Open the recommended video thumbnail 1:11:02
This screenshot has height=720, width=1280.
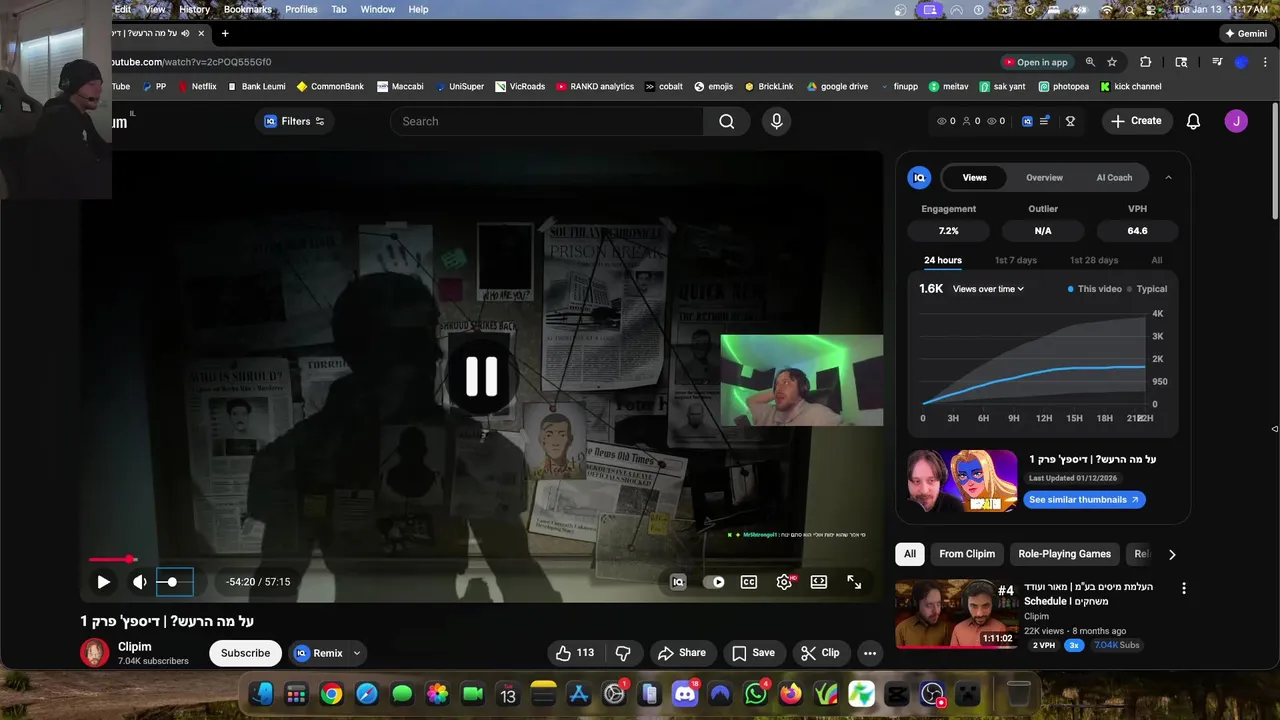955,614
